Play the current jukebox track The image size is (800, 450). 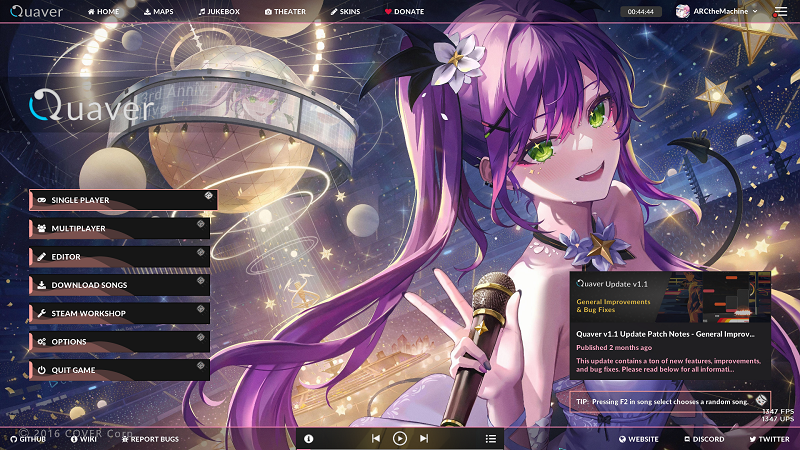tap(399, 438)
